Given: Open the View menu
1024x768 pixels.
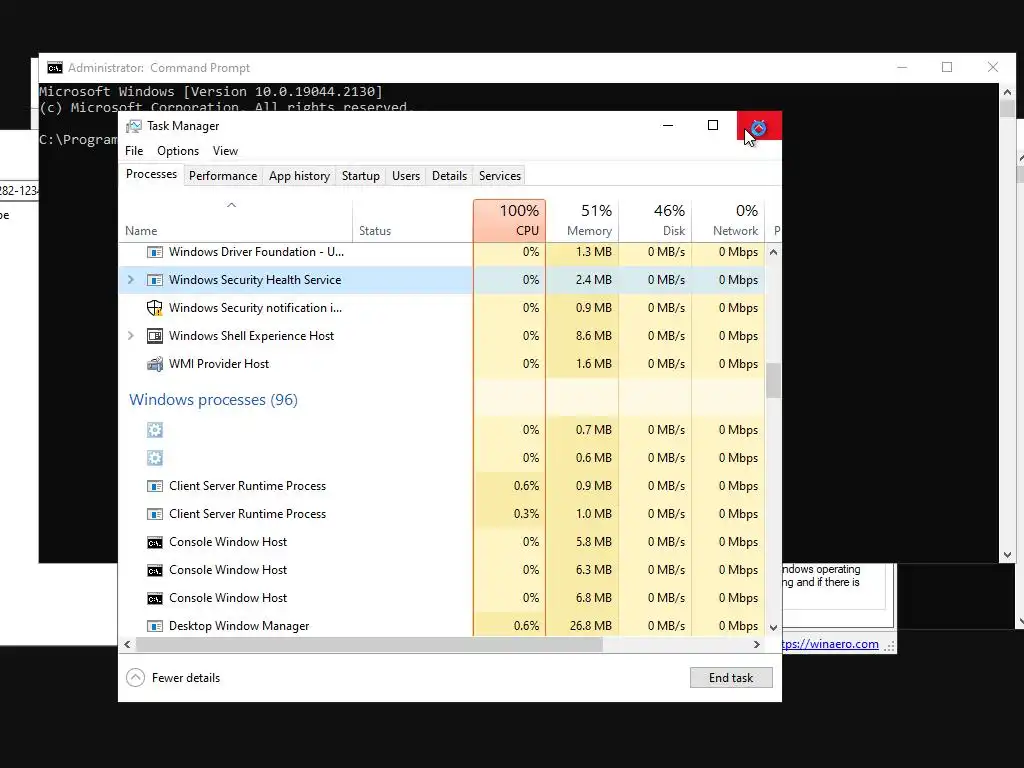Looking at the screenshot, I should coord(225,151).
